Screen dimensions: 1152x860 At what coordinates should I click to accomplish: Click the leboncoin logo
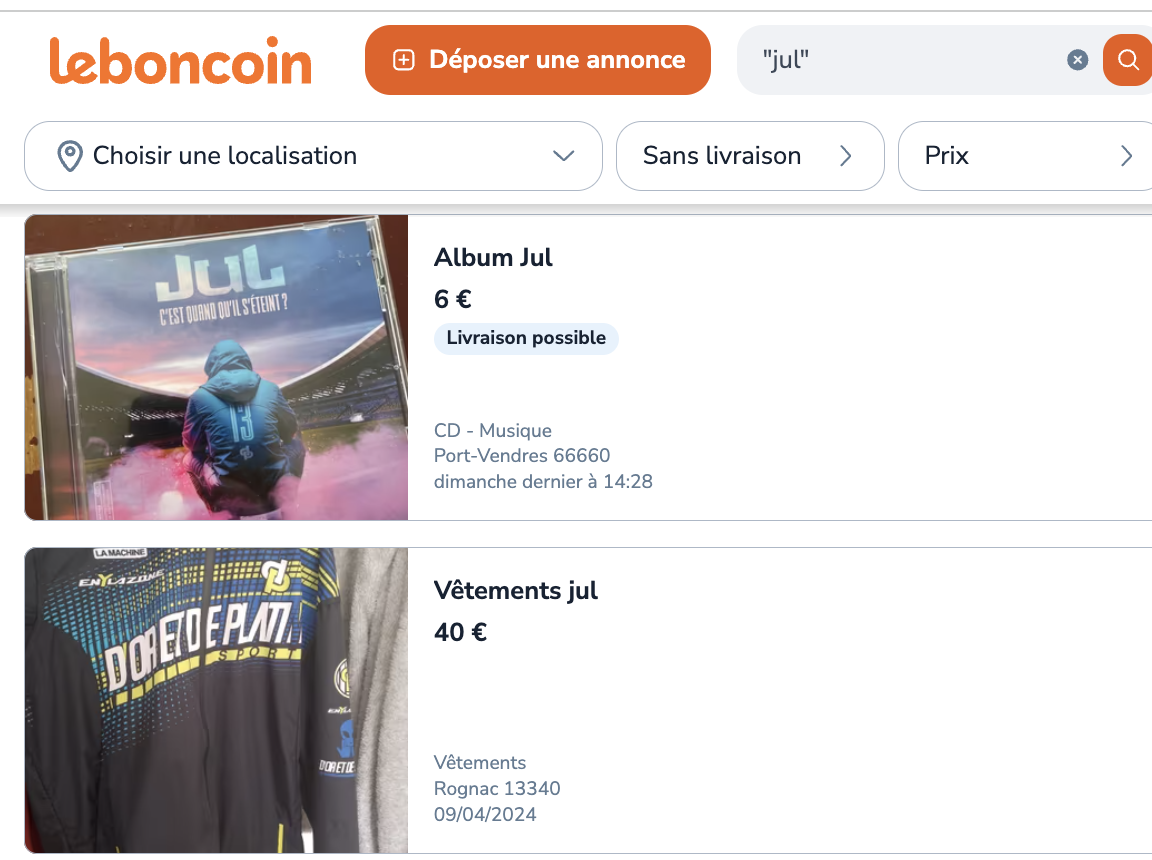point(180,60)
